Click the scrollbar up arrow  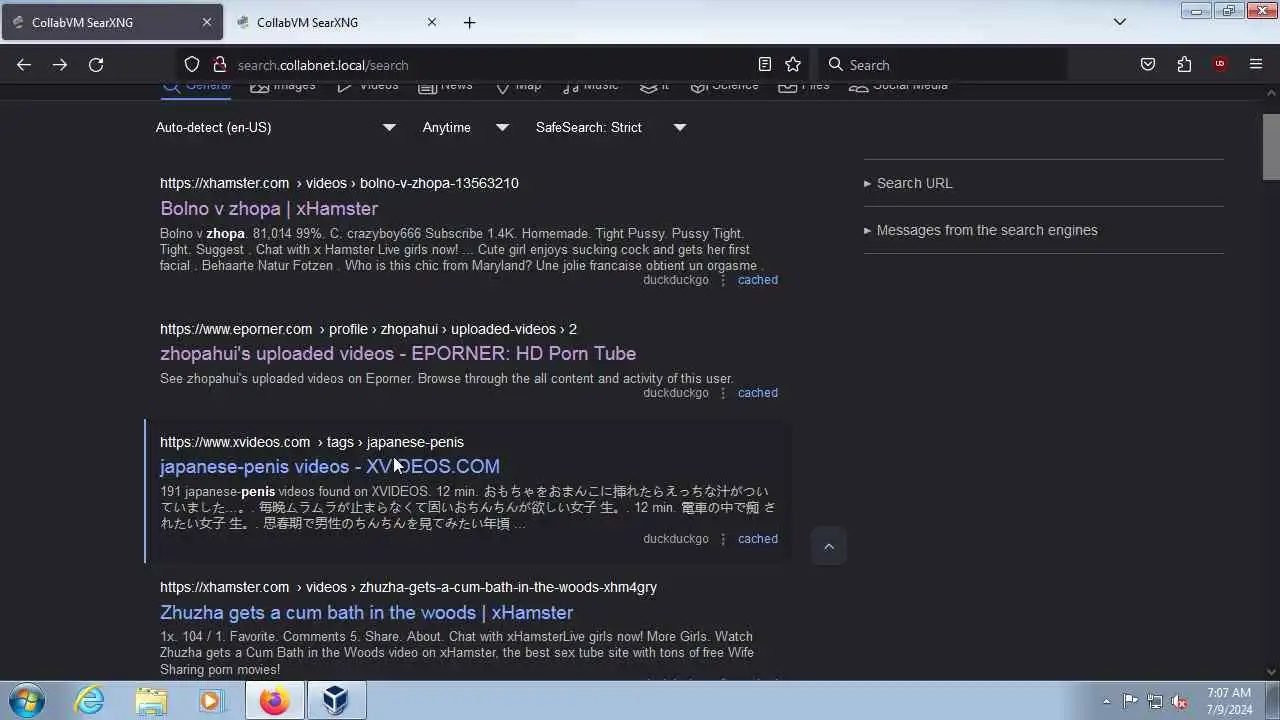pos(1271,93)
